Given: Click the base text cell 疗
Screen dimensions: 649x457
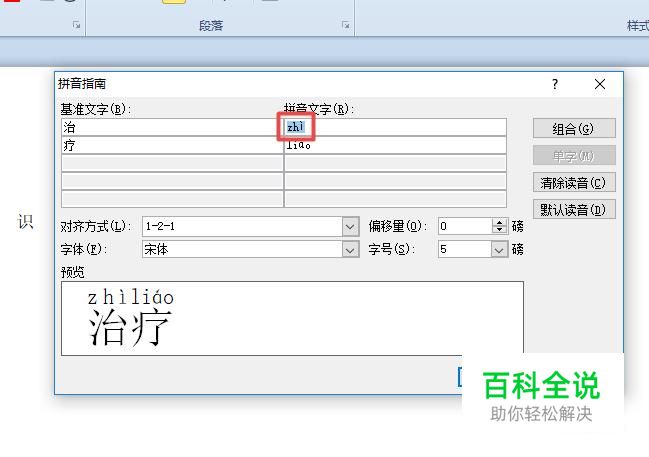Looking at the screenshot, I should pyautogui.click(x=172, y=145).
